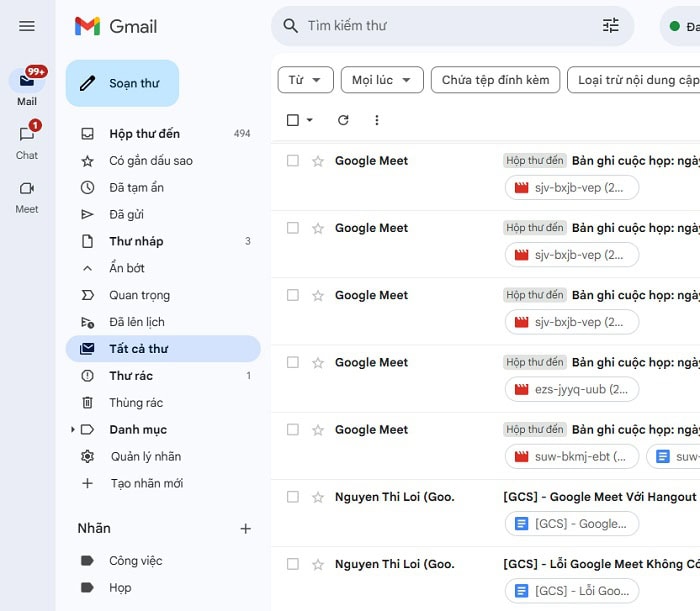Viewport: 700px width, 611px height.
Task: Collapse the 'Ẩn bớt' sidebar section
Action: 126,268
